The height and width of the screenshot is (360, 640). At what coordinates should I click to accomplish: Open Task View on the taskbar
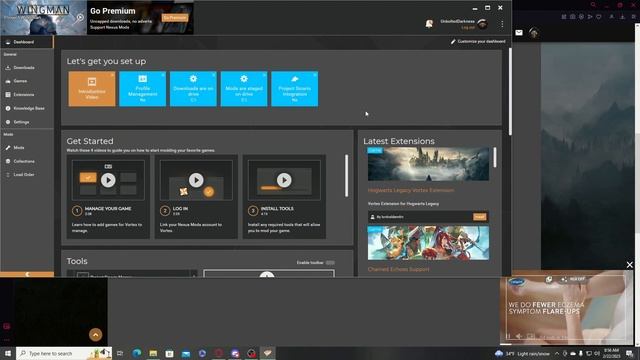(120, 353)
